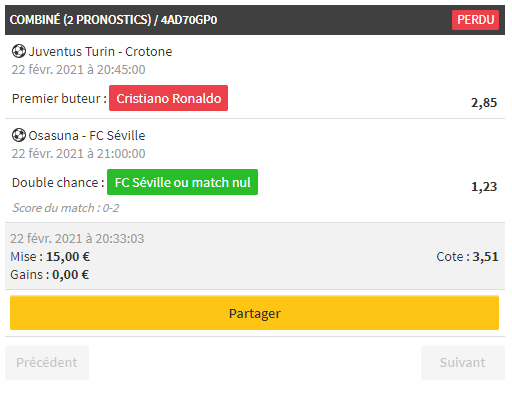This screenshot has width=512, height=393.
Task: Click the 2,85 odds value
Action: (484, 103)
